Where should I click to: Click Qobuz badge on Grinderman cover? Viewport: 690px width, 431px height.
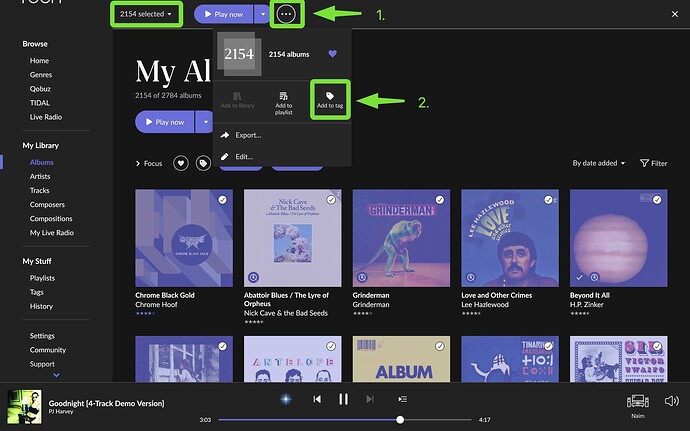(x=362, y=277)
